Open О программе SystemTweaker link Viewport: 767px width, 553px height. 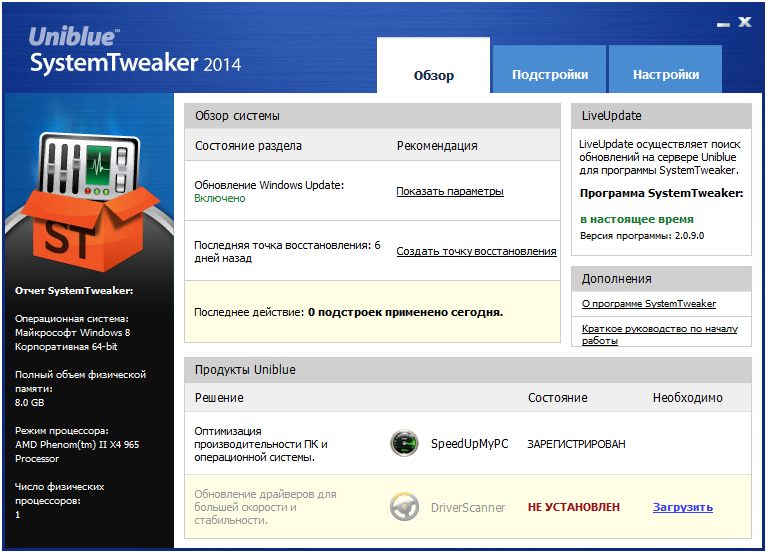pos(649,304)
